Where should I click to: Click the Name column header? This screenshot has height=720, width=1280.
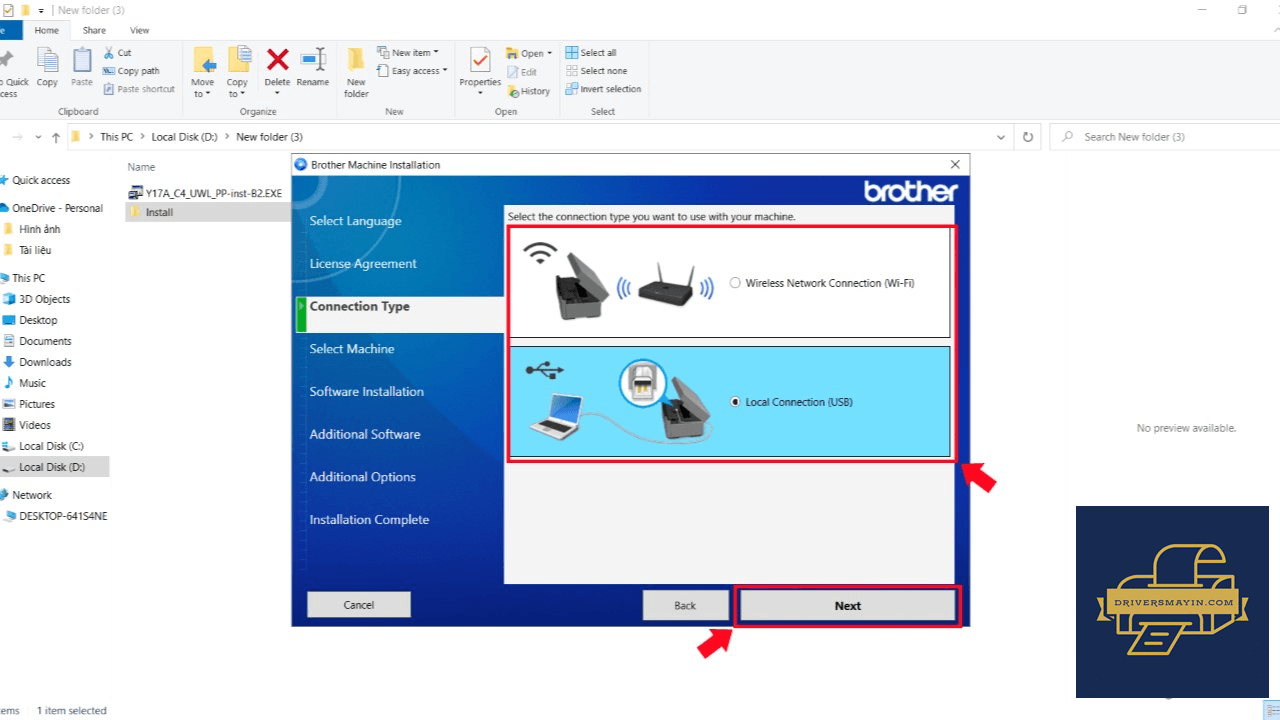(x=141, y=167)
